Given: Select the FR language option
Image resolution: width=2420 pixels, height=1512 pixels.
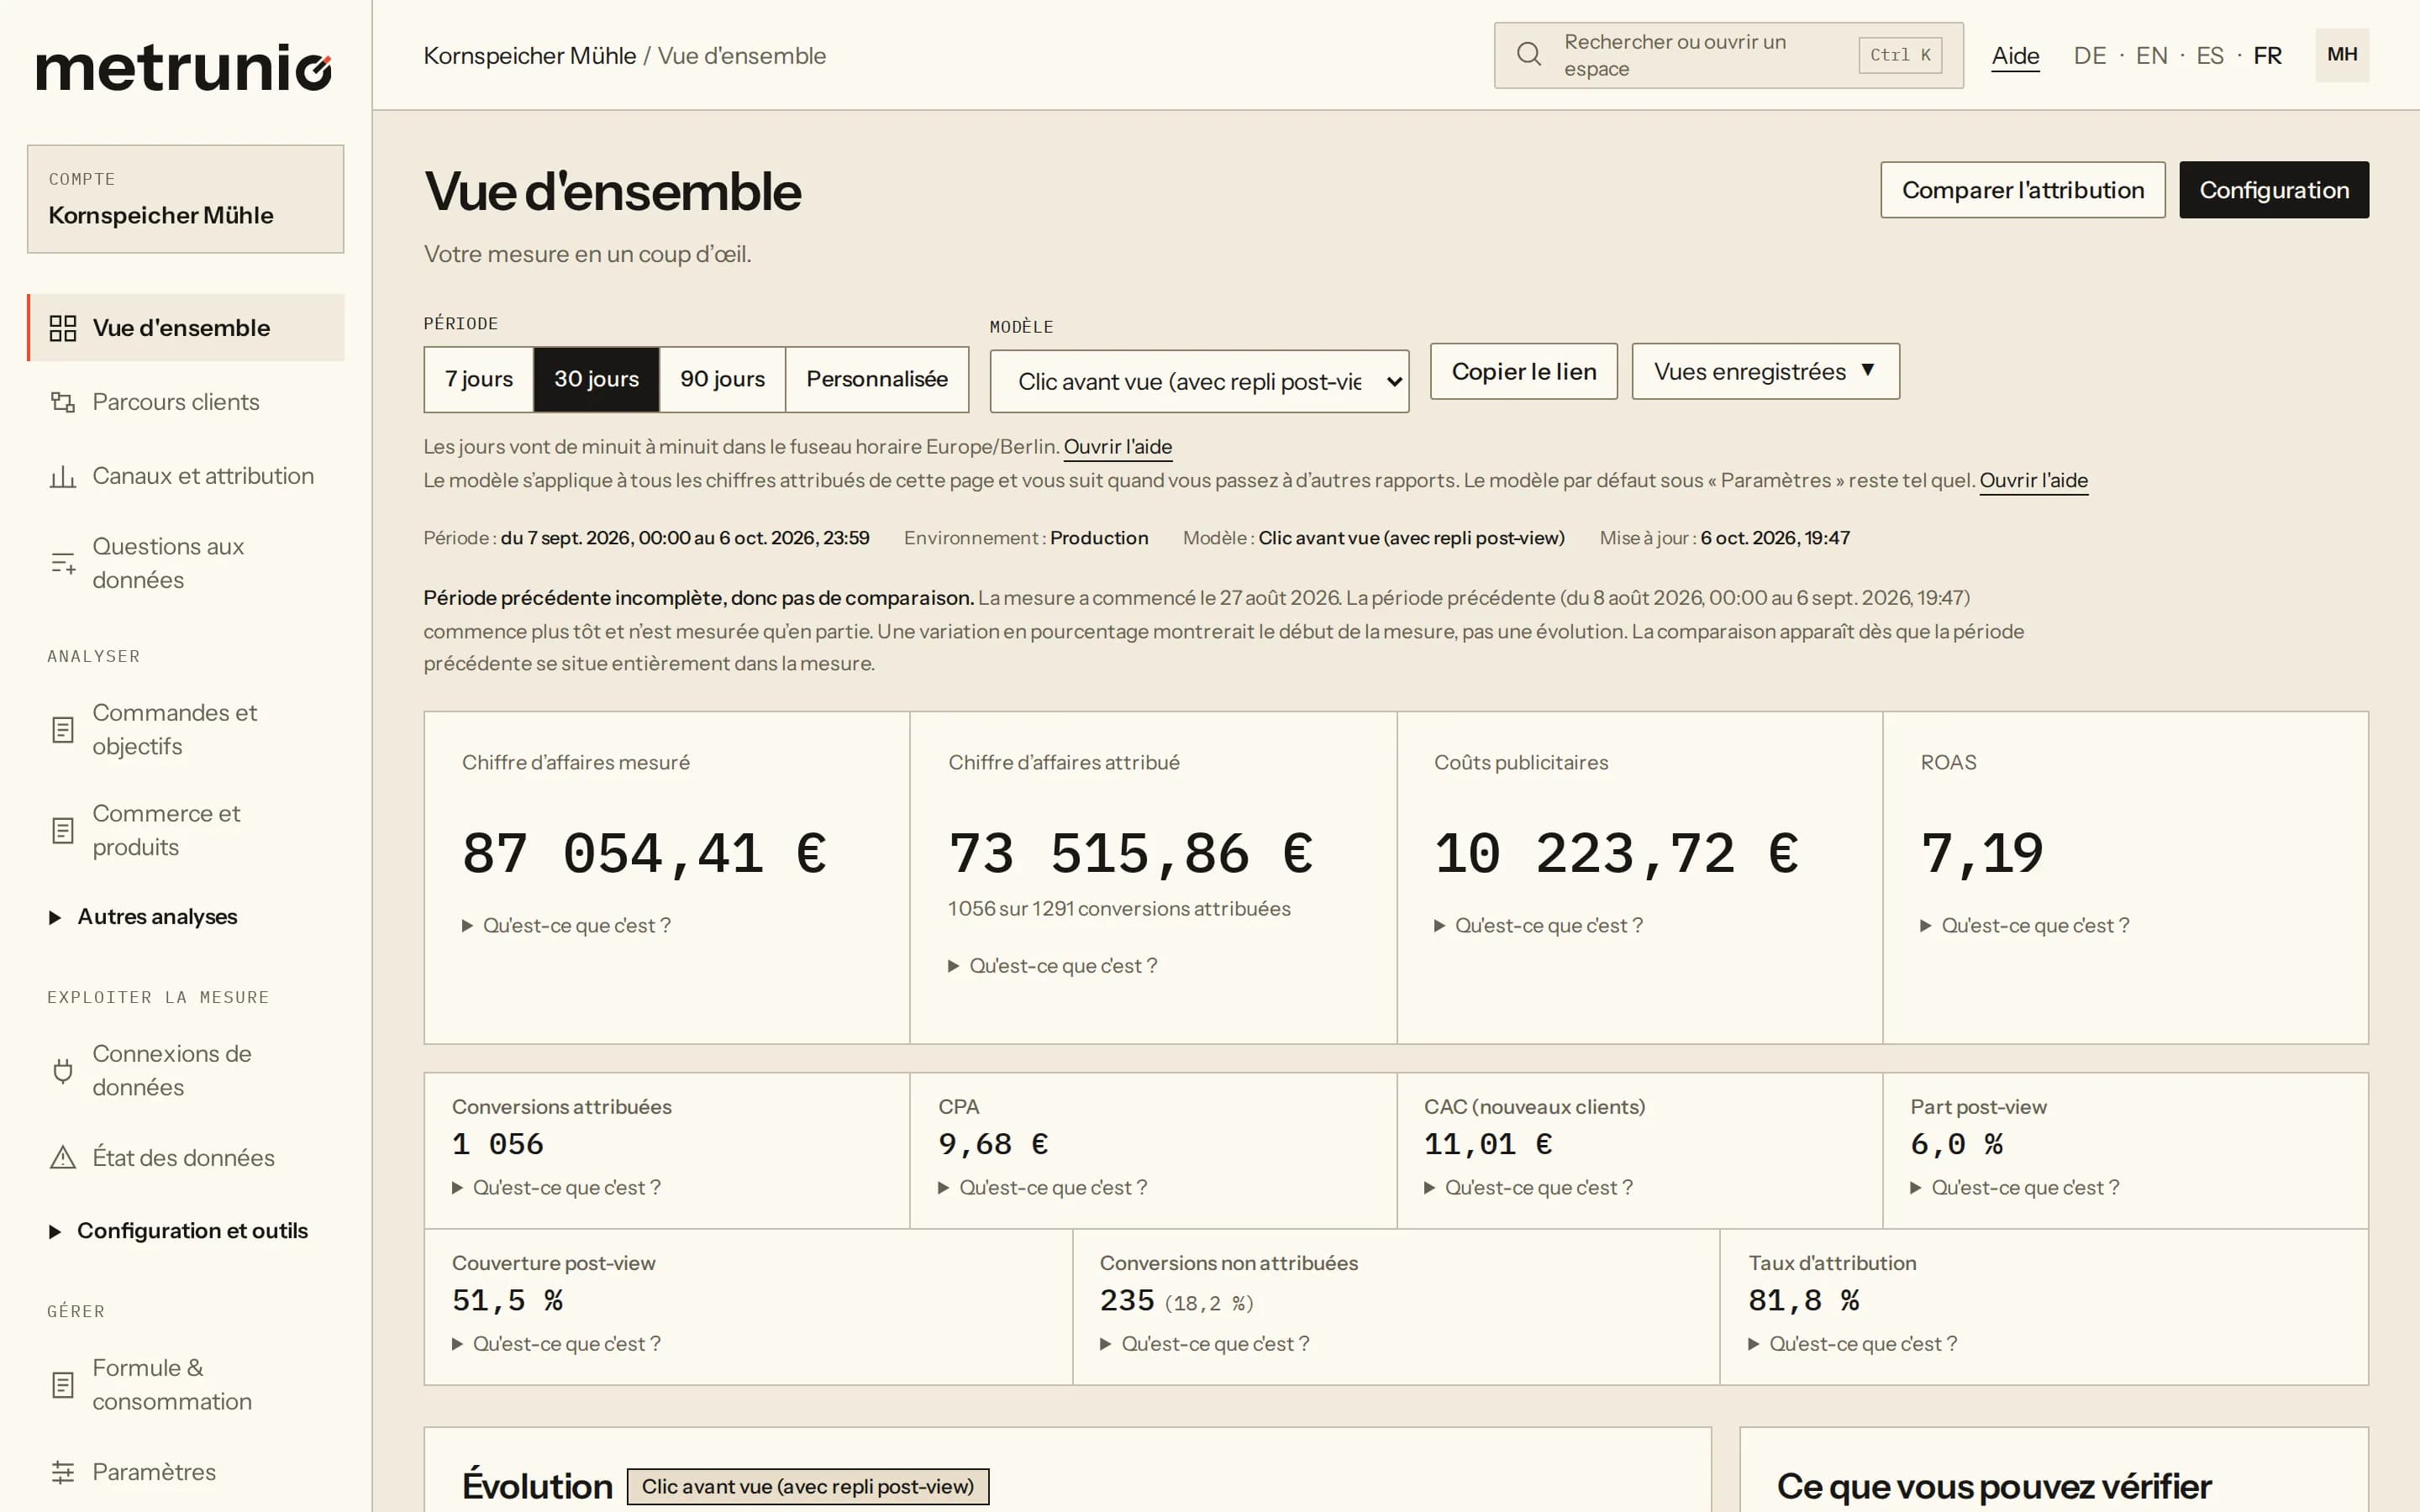Looking at the screenshot, I should coord(2267,56).
